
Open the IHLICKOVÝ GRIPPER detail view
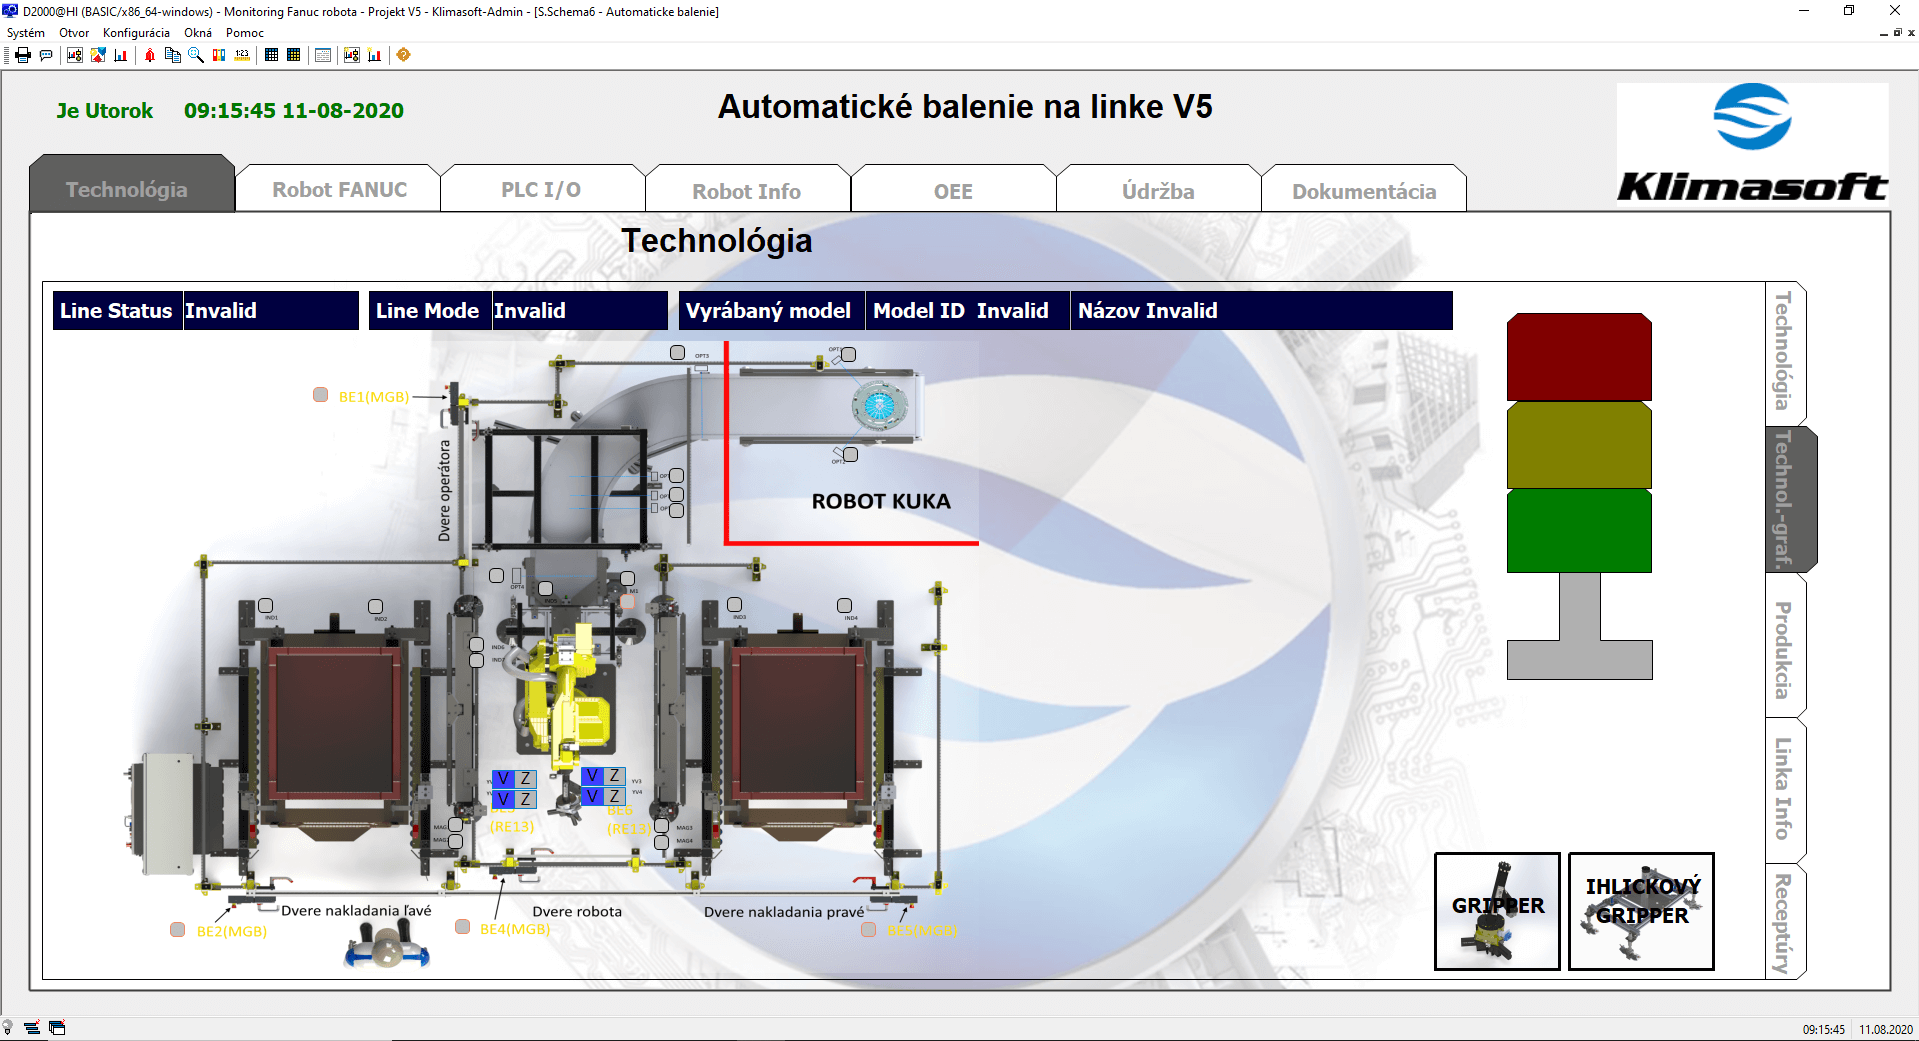(1641, 911)
